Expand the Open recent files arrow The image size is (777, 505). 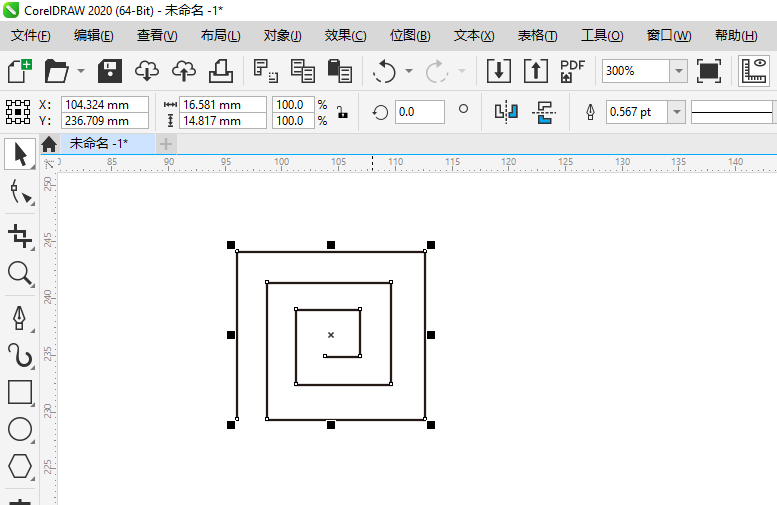pos(81,71)
